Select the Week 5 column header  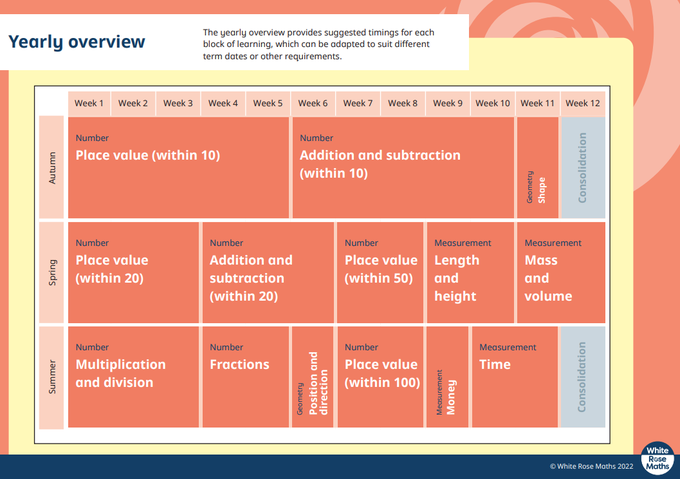(268, 103)
